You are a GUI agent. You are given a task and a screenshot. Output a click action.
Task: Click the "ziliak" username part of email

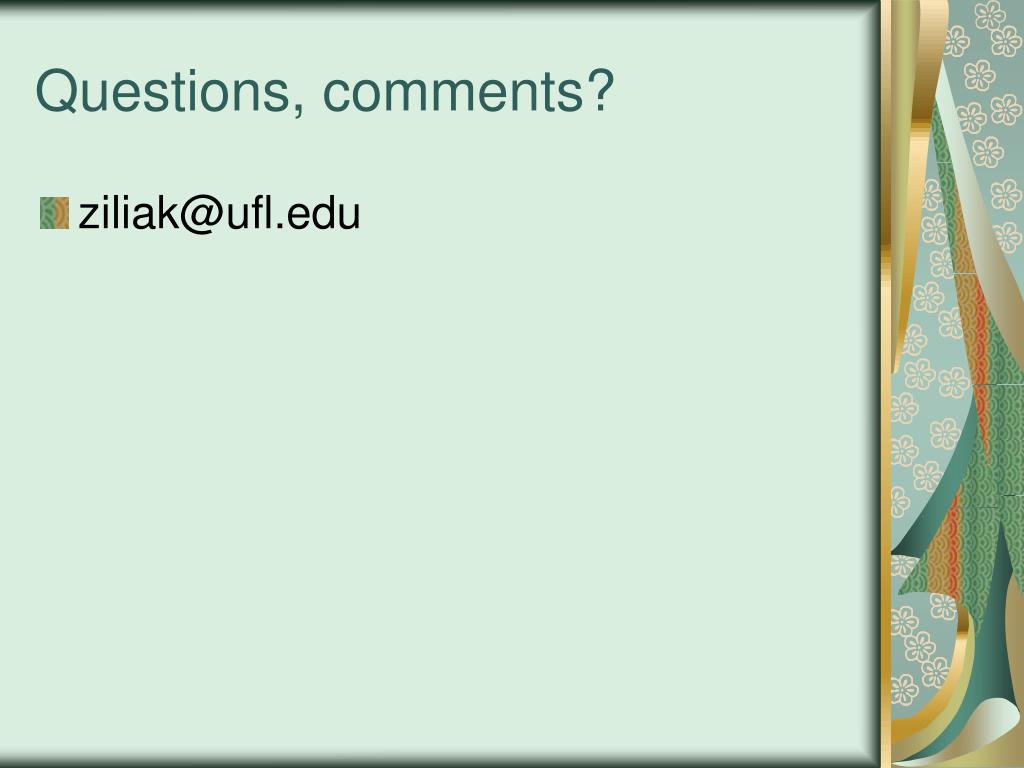pos(128,214)
